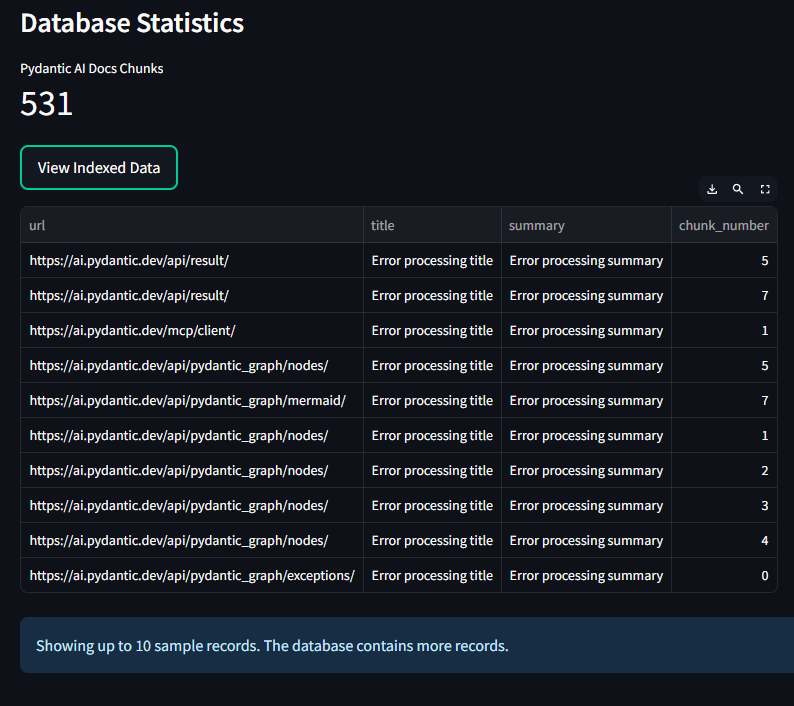794x706 pixels.
Task: Select the Pydantic AI Docs Chunks label
Action: (x=92, y=68)
